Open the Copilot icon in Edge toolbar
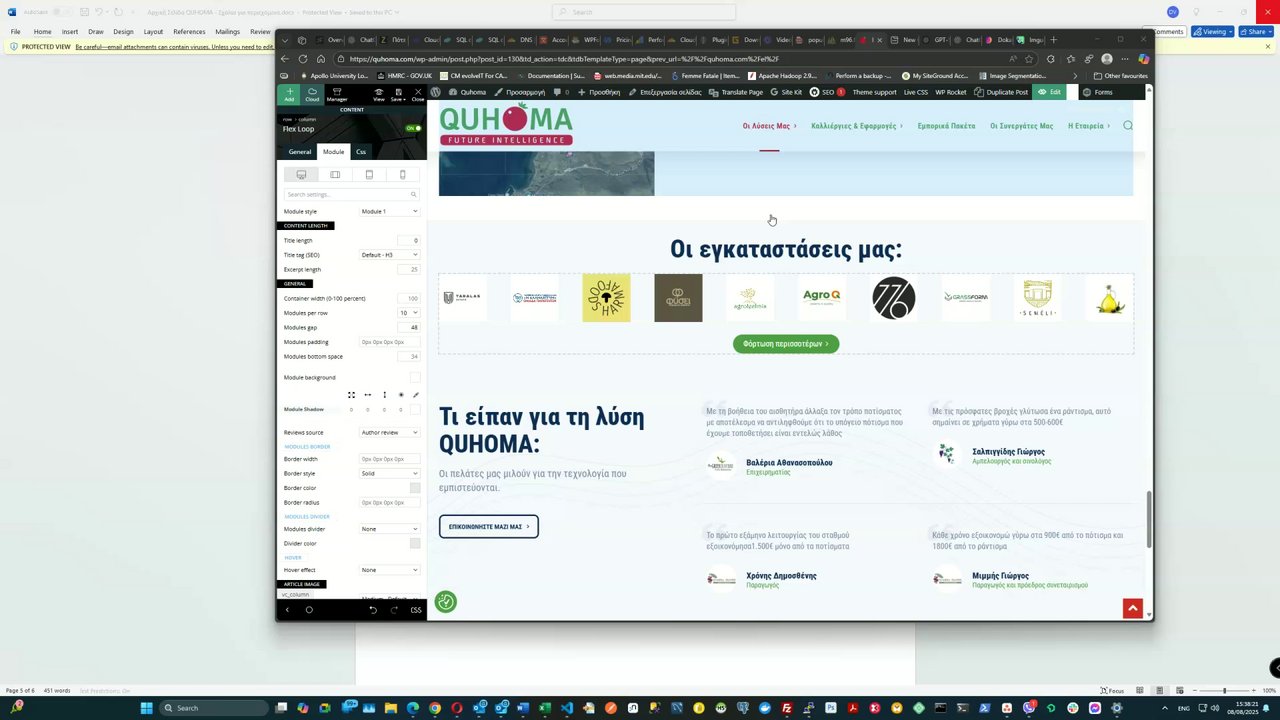Image resolution: width=1280 pixels, height=720 pixels. coord(1144,59)
